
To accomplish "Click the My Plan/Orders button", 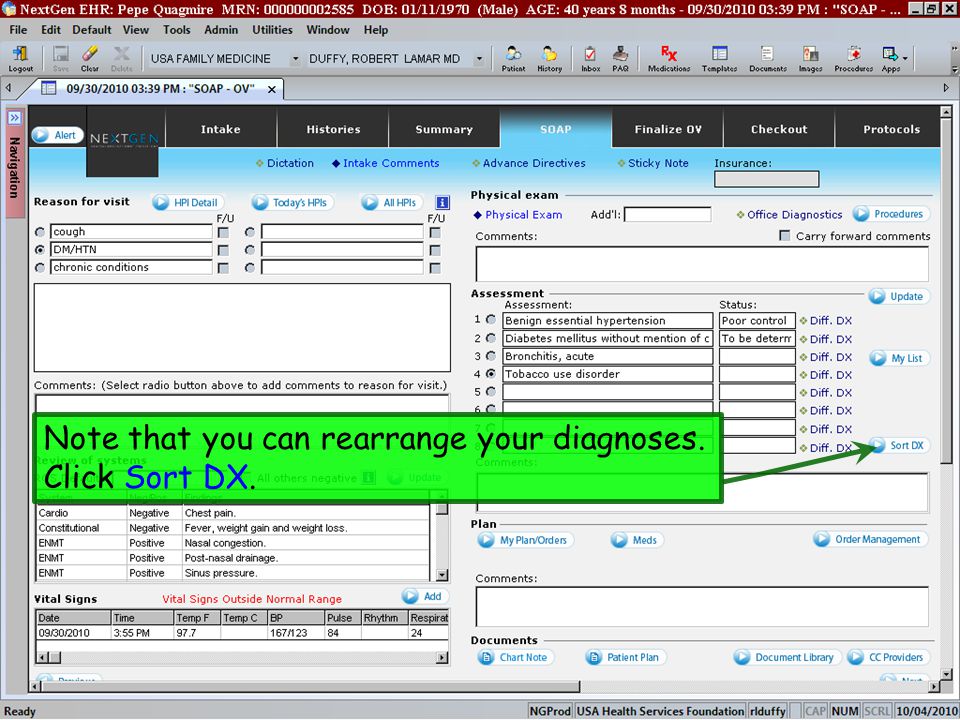I will tap(525, 540).
